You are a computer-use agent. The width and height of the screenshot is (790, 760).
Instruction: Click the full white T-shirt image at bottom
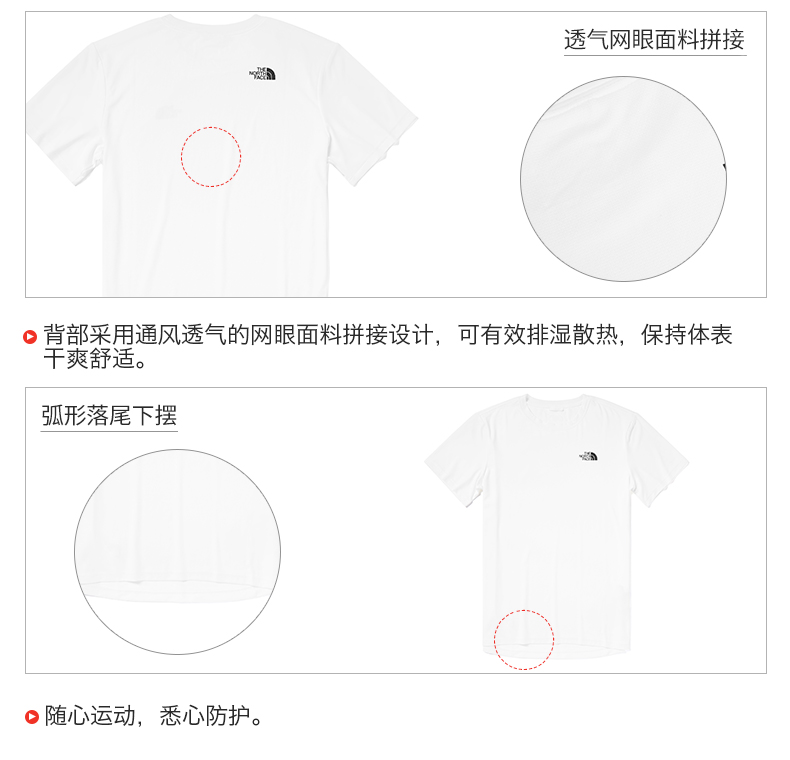[557, 527]
